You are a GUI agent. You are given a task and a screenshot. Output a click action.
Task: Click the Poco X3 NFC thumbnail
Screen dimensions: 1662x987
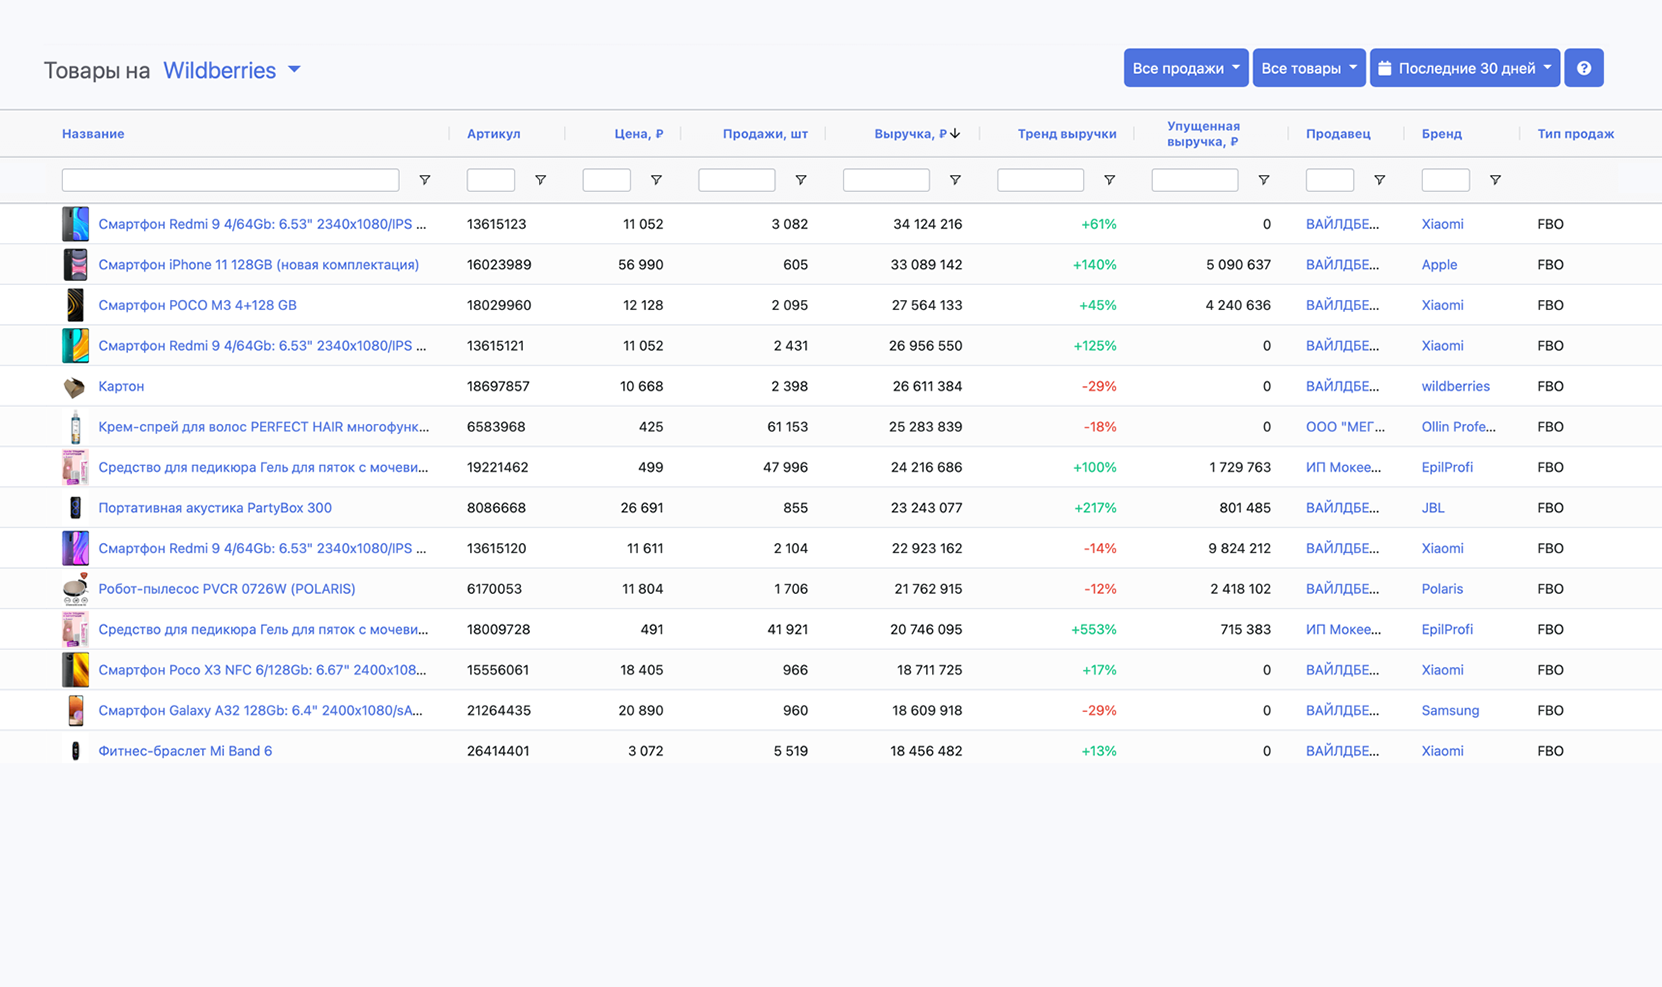pos(75,670)
